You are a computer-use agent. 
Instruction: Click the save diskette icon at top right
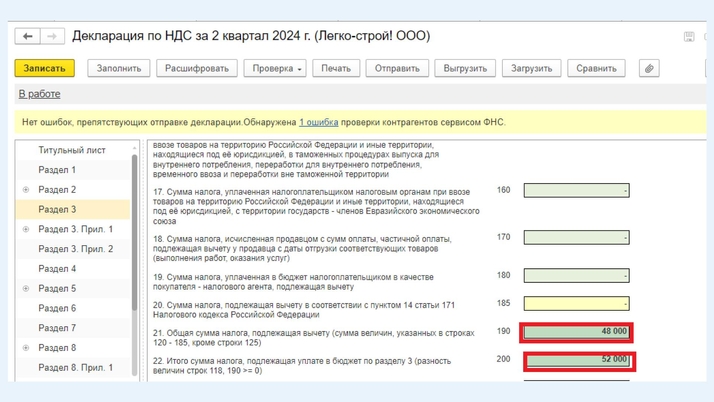pos(689,37)
